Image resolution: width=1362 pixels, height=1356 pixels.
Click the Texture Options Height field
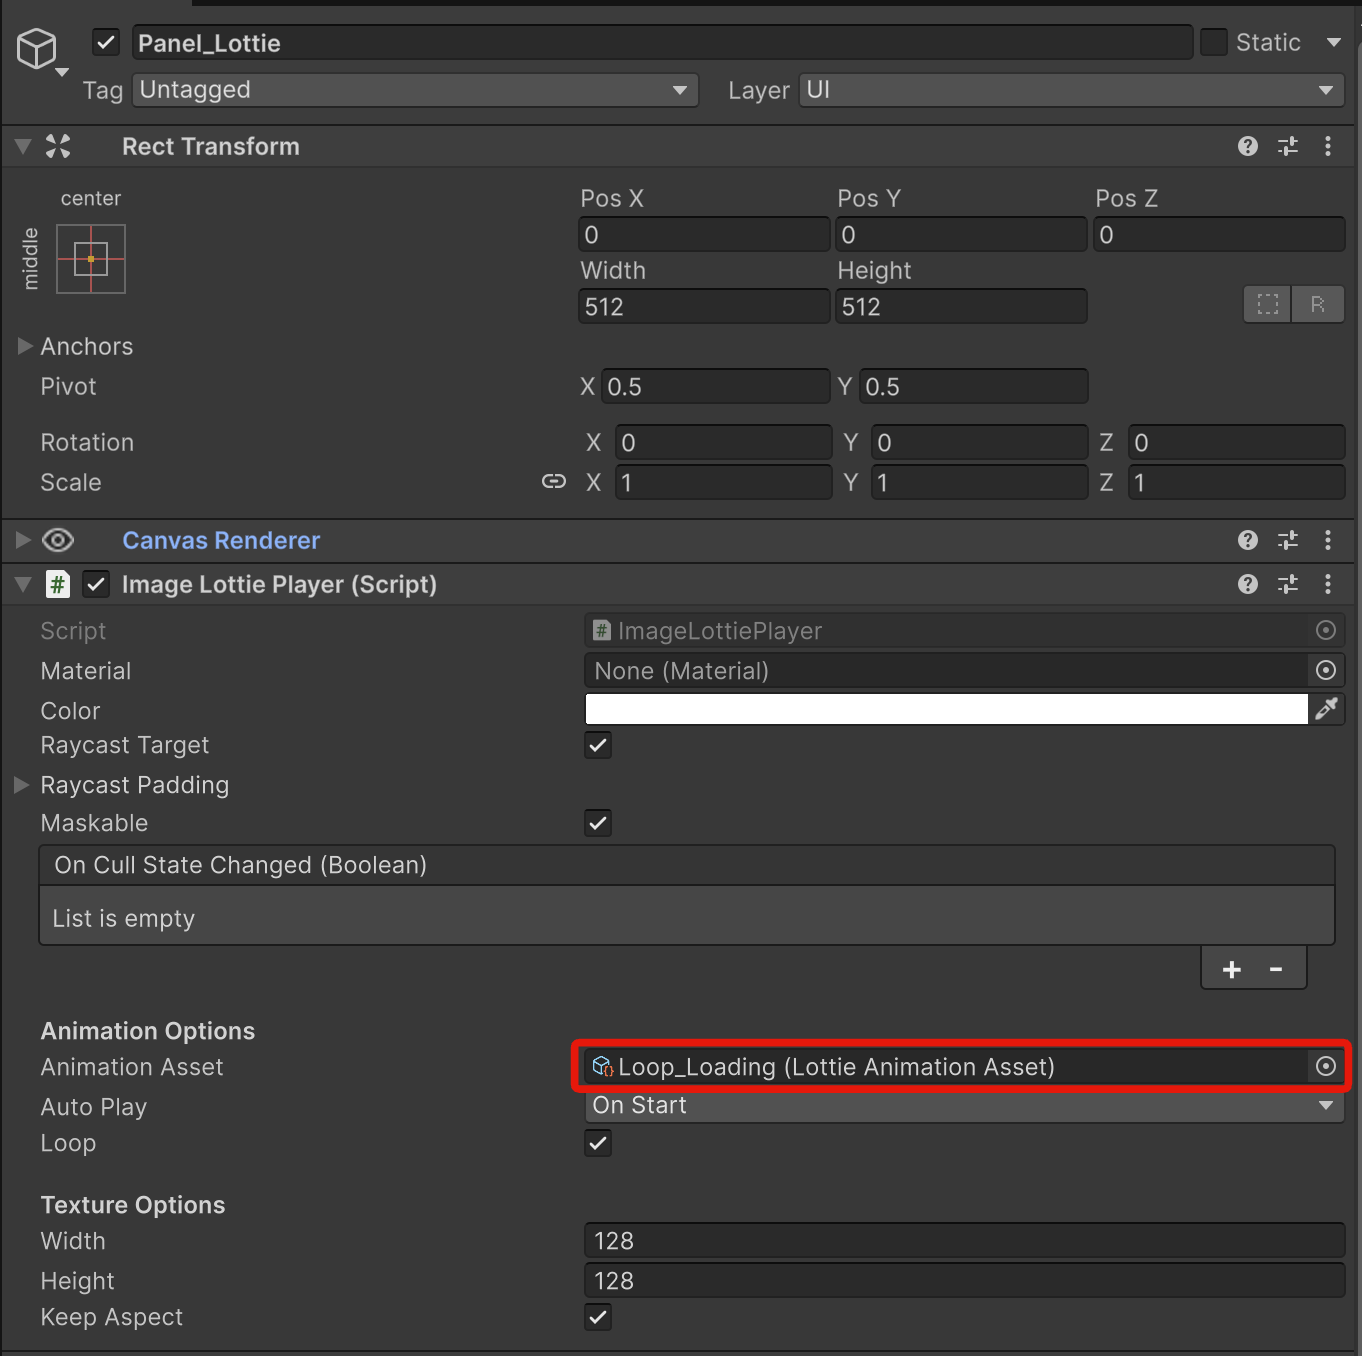964,1281
